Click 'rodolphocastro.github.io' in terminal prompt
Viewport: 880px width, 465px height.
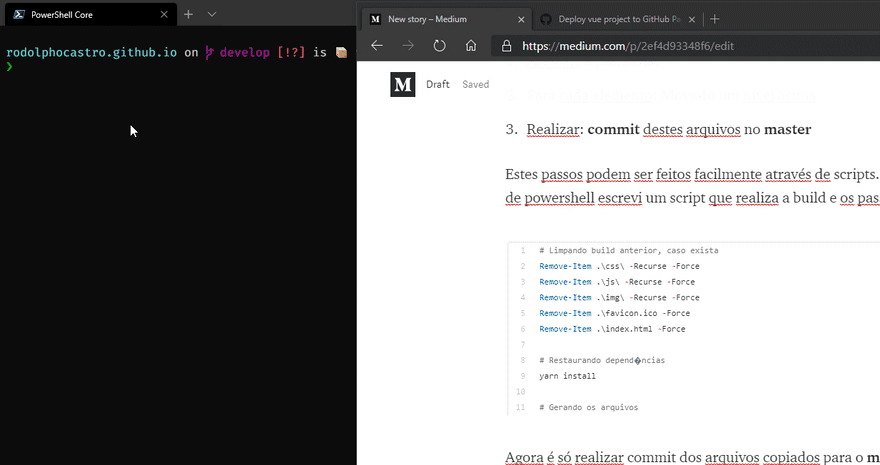(x=91, y=52)
